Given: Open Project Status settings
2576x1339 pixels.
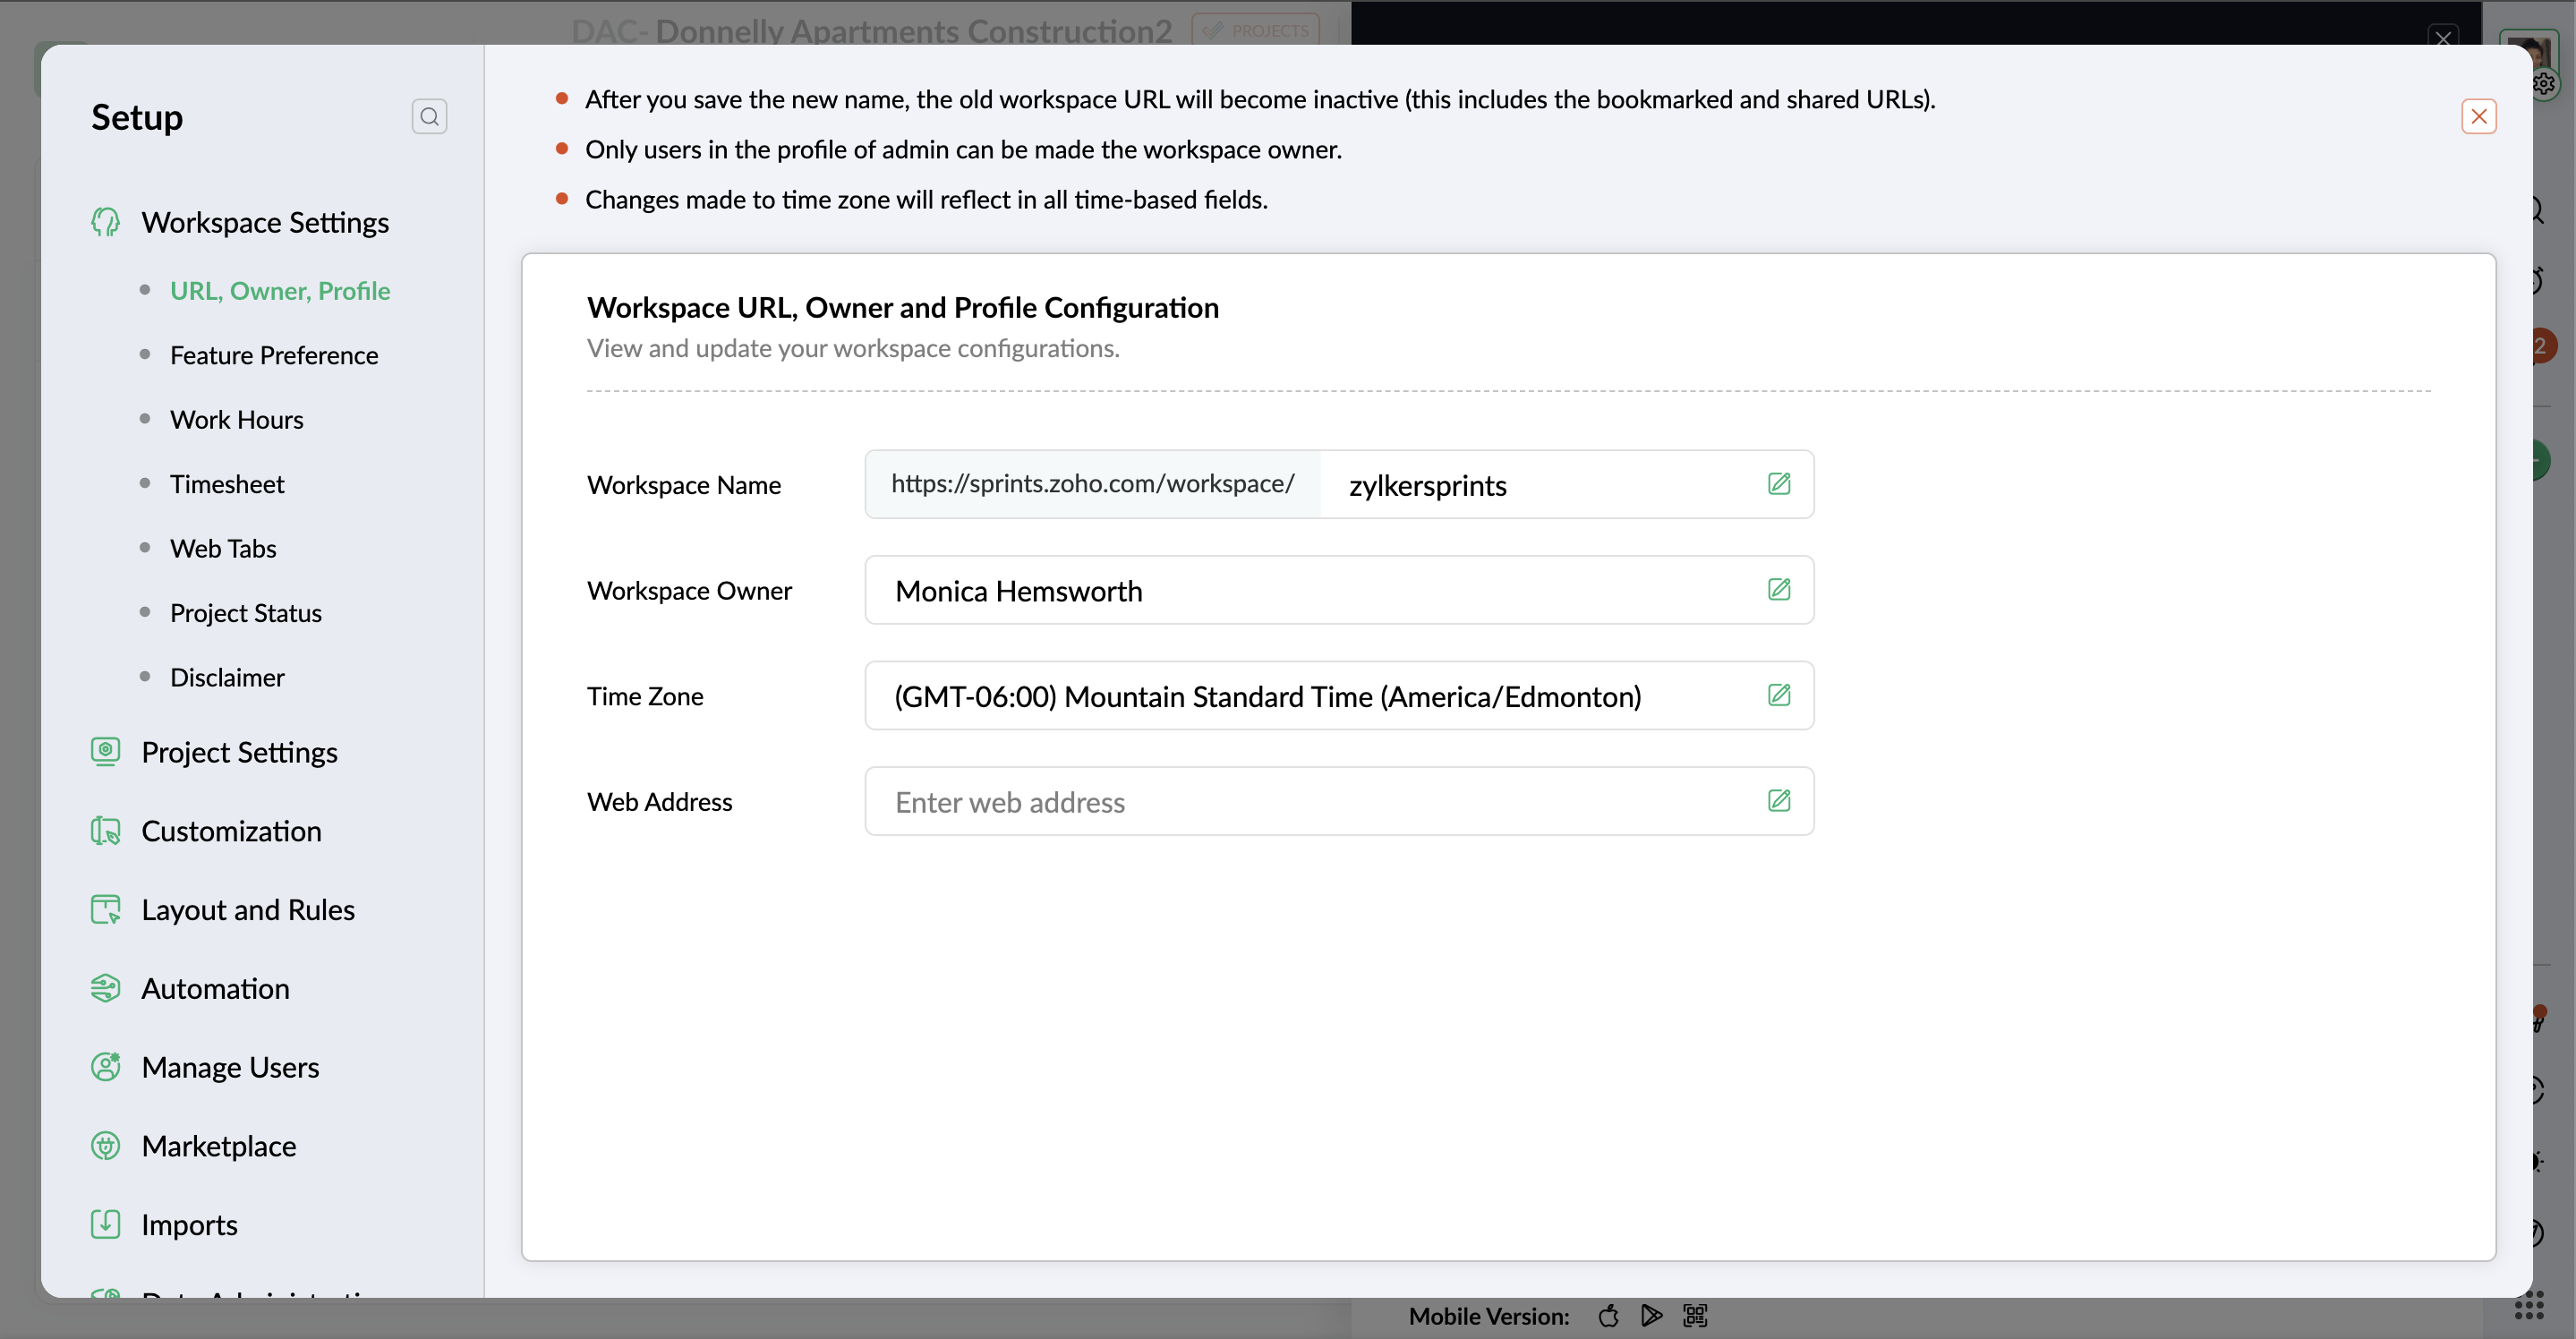Looking at the screenshot, I should [246, 613].
